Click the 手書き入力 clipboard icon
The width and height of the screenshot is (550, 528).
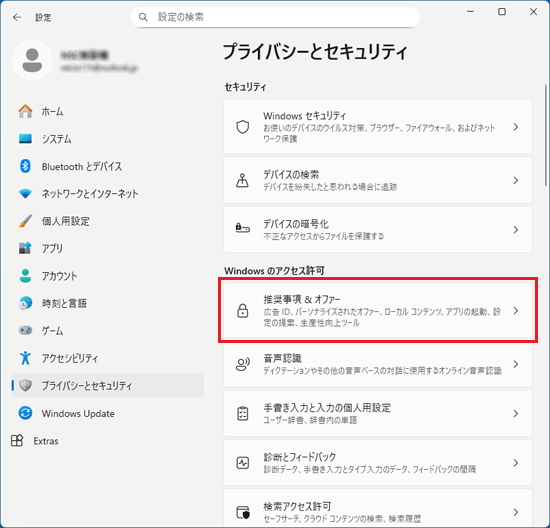tap(242, 413)
